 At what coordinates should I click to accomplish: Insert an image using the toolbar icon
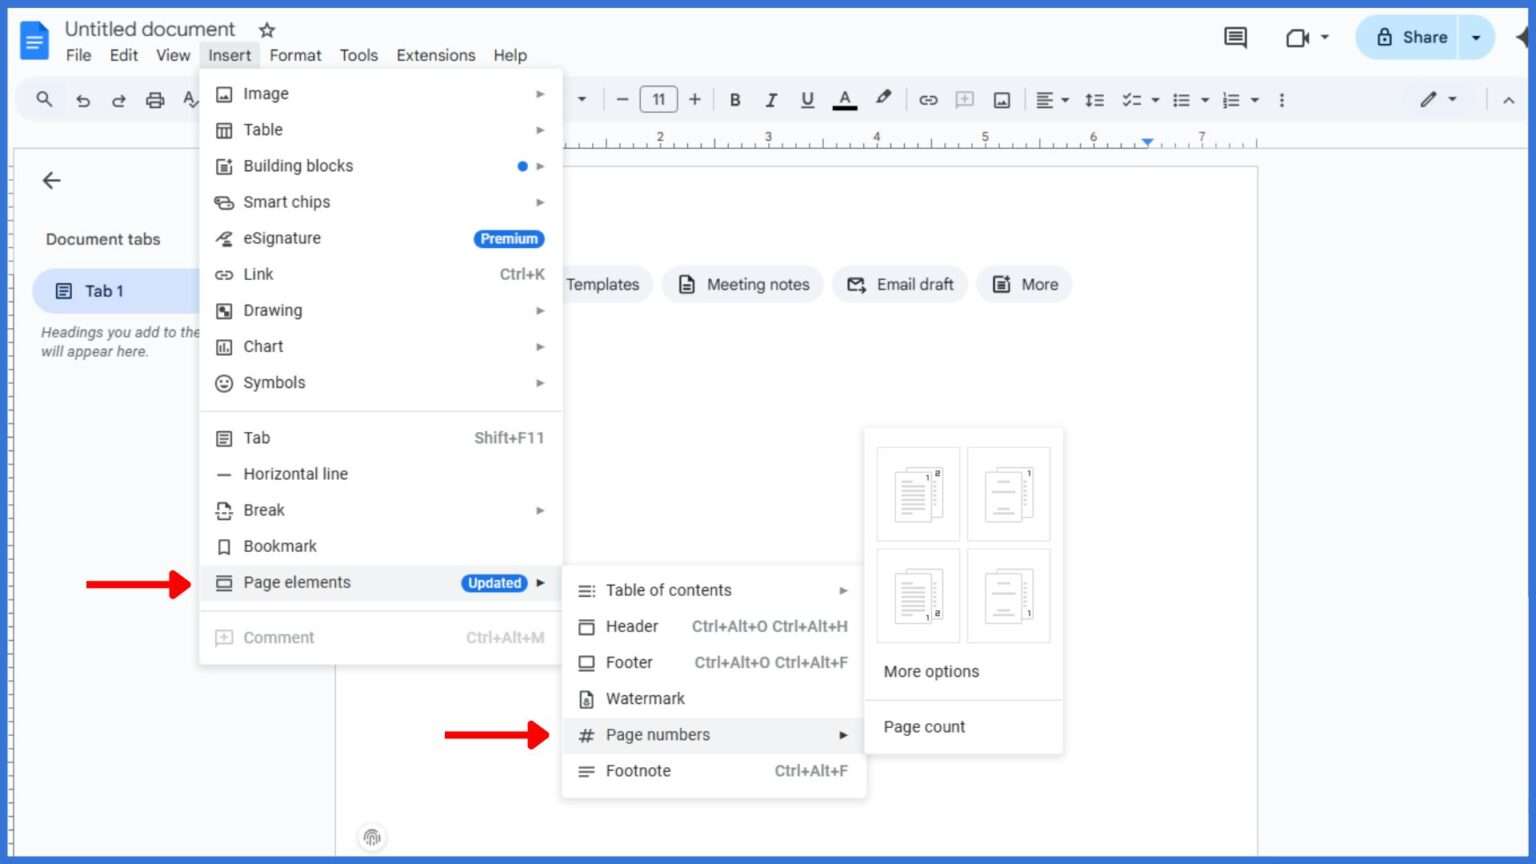pyautogui.click(x=1001, y=99)
